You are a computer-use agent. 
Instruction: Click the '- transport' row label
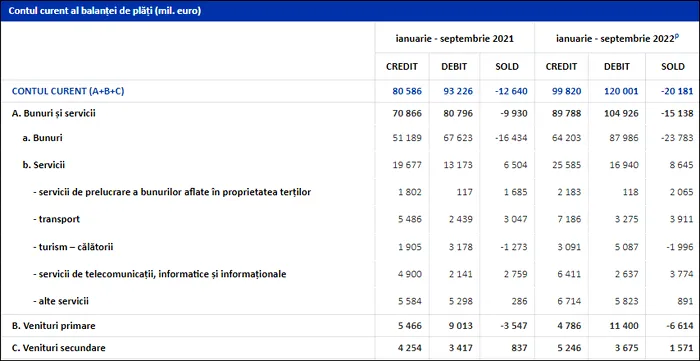coord(56,220)
